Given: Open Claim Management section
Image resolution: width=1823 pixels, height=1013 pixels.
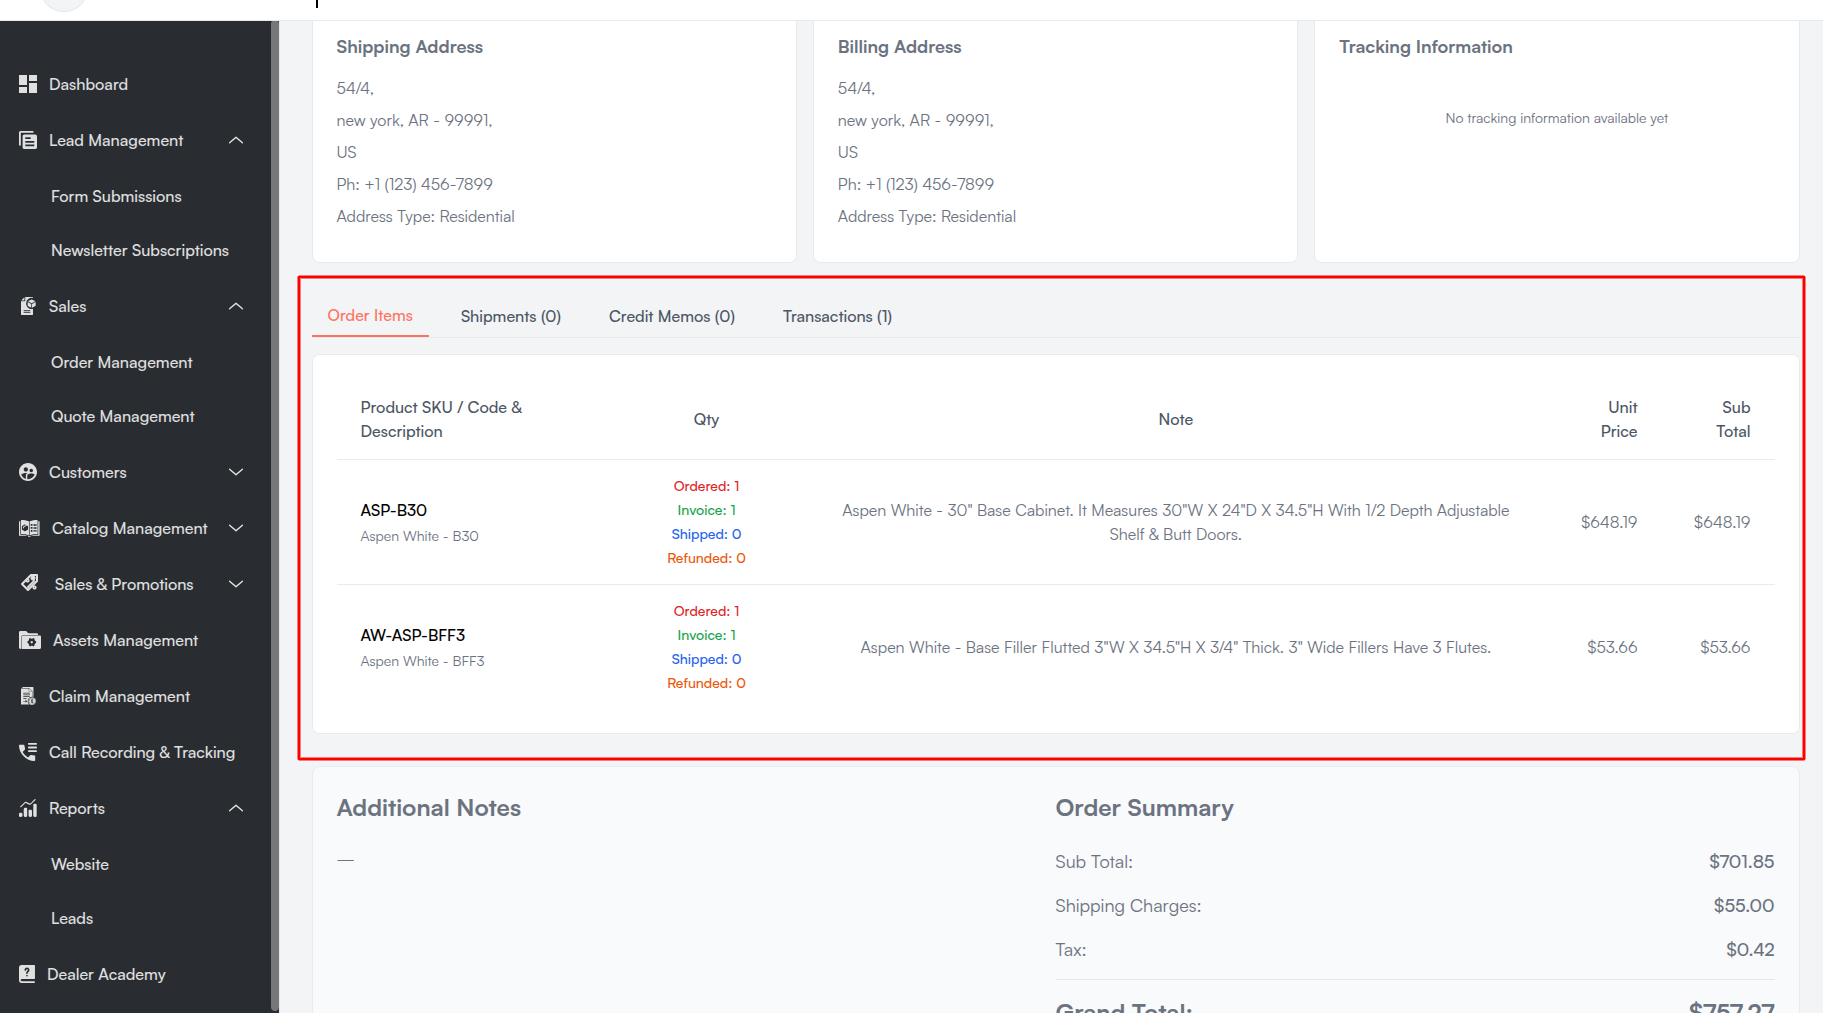Looking at the screenshot, I should tap(119, 696).
